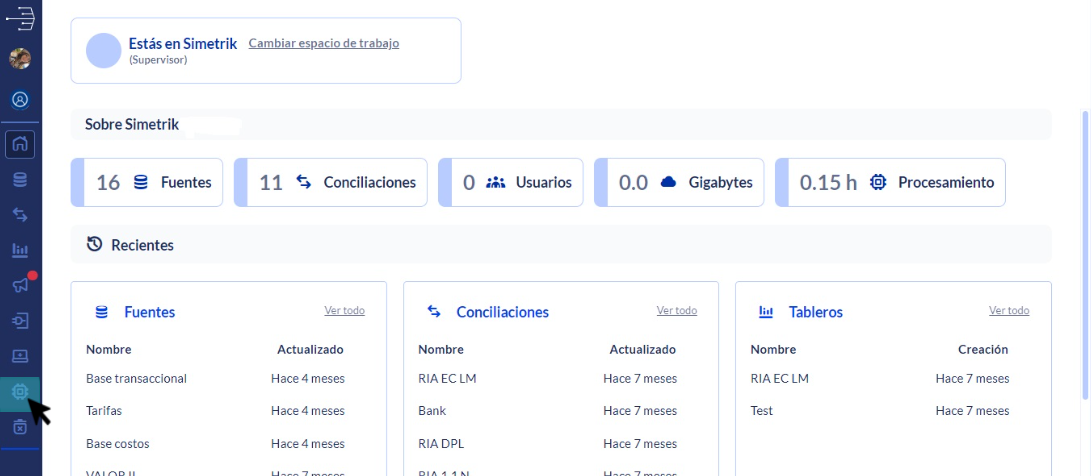Open source Base transaccional

(136, 379)
